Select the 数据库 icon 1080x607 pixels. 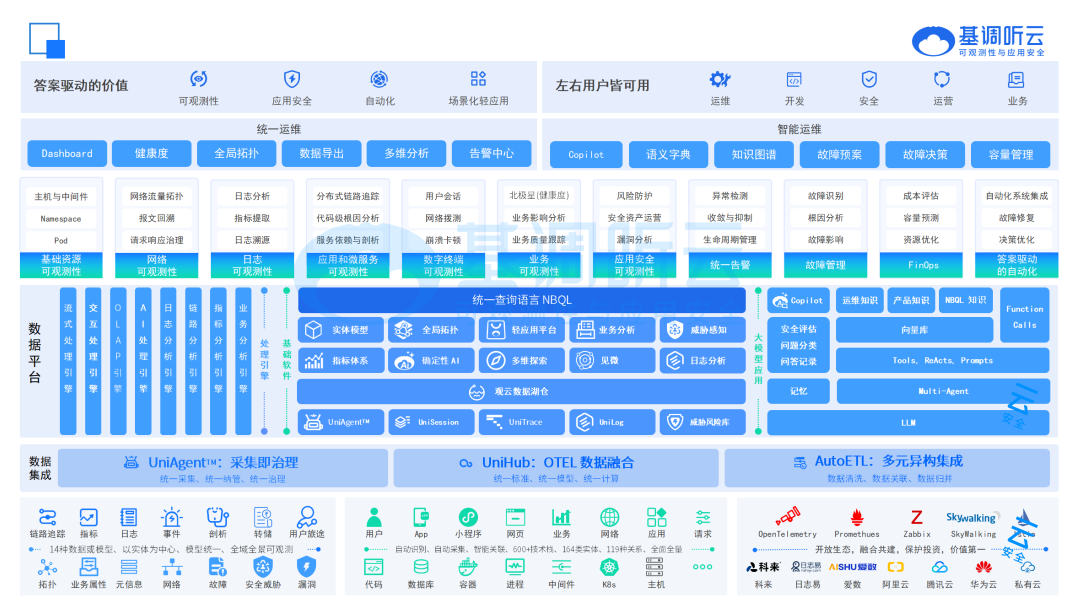(421, 567)
